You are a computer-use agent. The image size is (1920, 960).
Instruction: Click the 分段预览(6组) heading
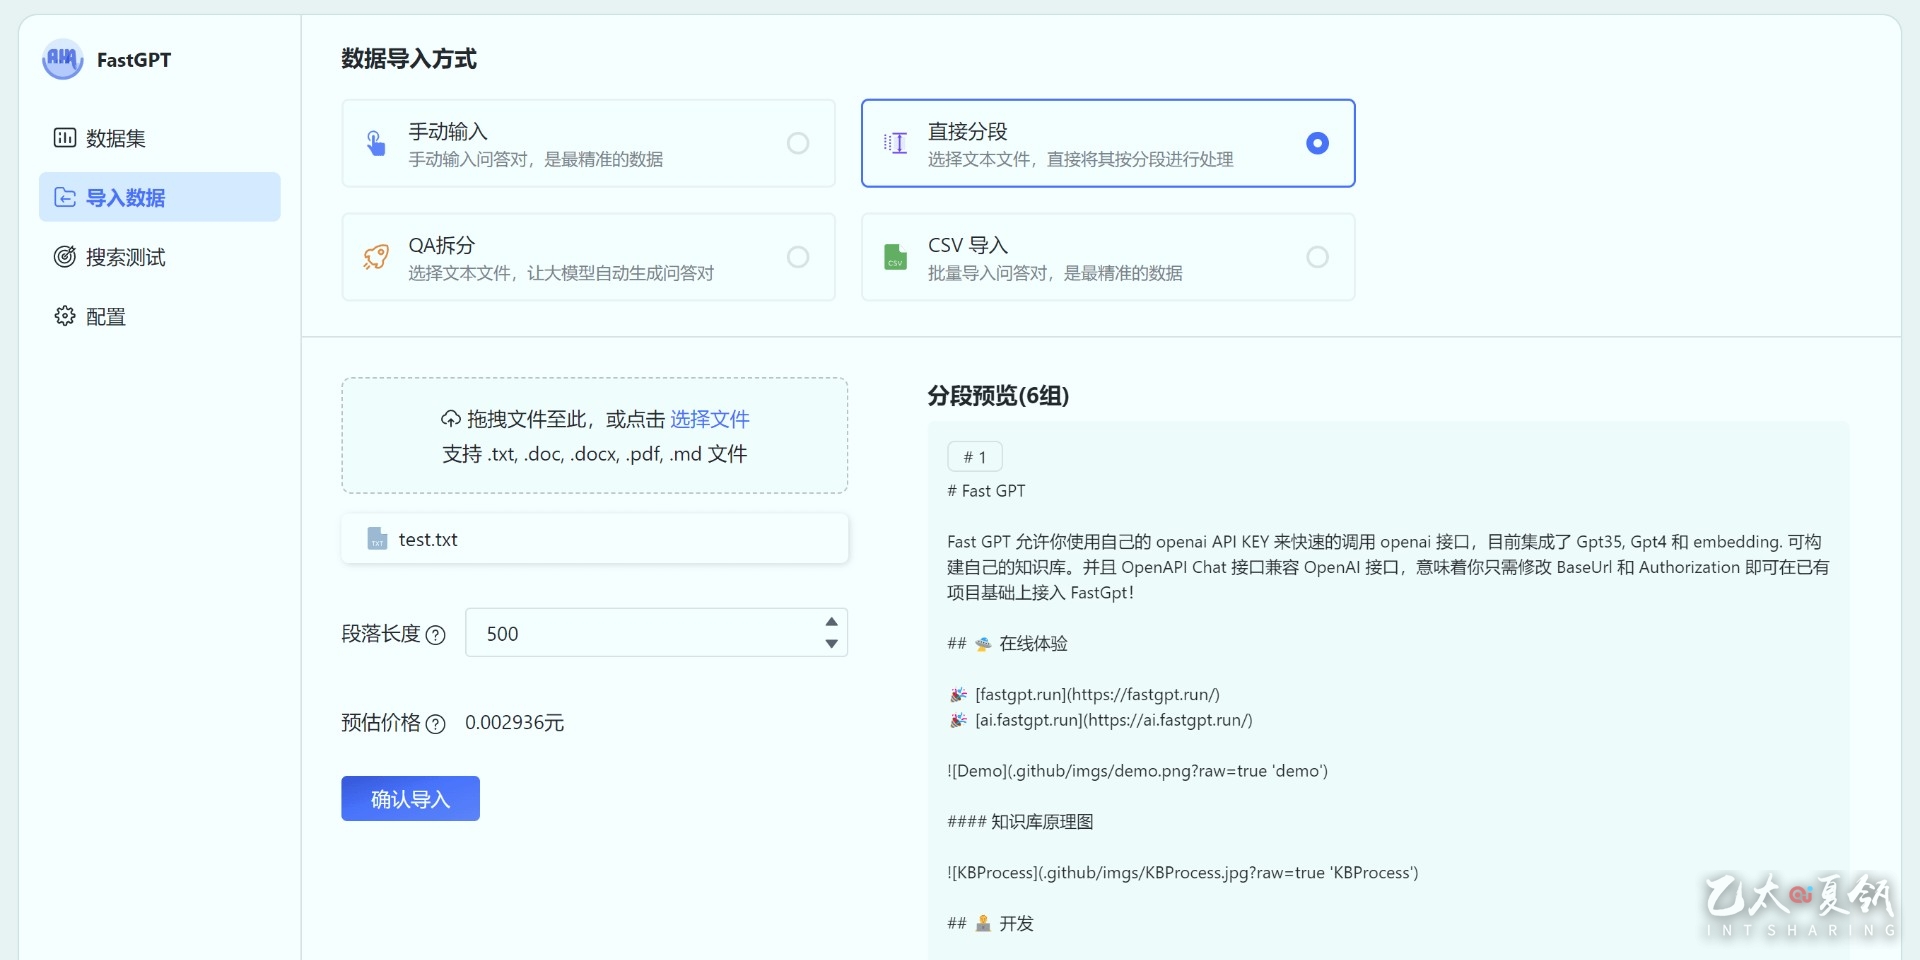tap(998, 395)
